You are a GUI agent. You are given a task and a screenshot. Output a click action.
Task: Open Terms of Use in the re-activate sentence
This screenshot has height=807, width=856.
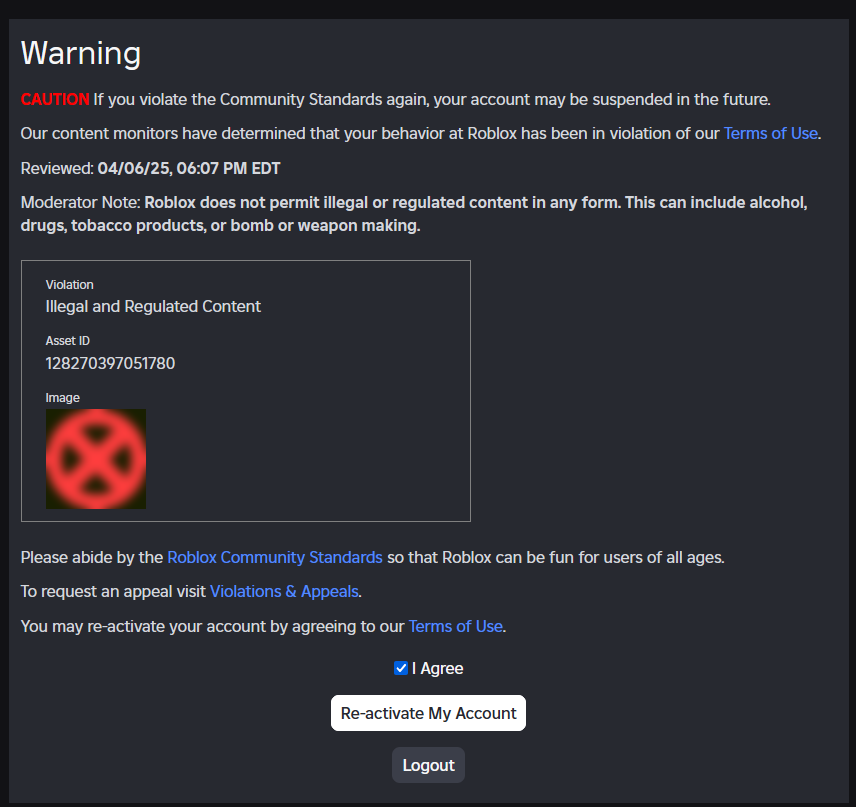pyautogui.click(x=455, y=626)
